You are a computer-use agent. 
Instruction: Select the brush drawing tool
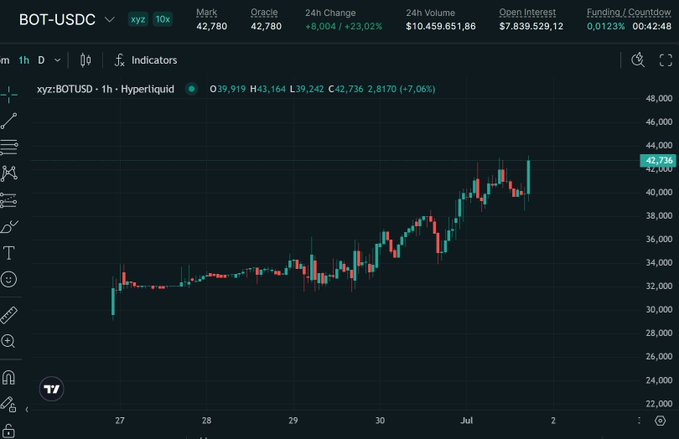(x=9, y=226)
